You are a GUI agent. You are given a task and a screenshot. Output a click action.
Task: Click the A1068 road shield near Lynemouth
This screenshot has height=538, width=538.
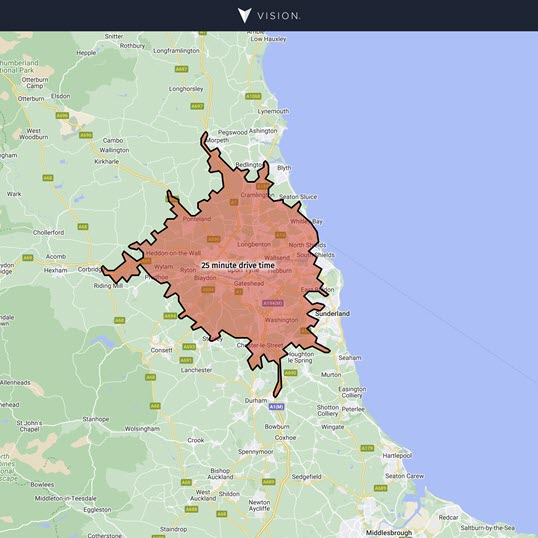pyautogui.click(x=253, y=96)
